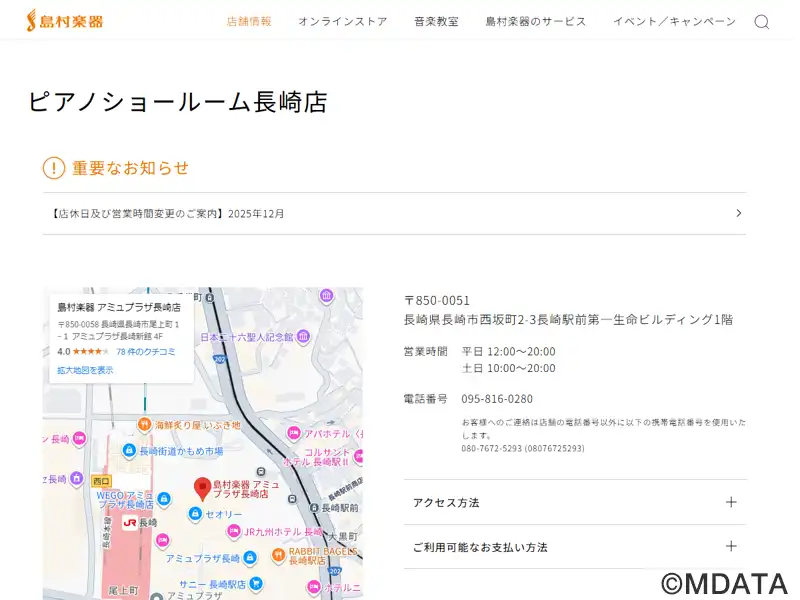Open the 78 件のクチコミ reviews link
800x600 pixels.
pos(146,352)
